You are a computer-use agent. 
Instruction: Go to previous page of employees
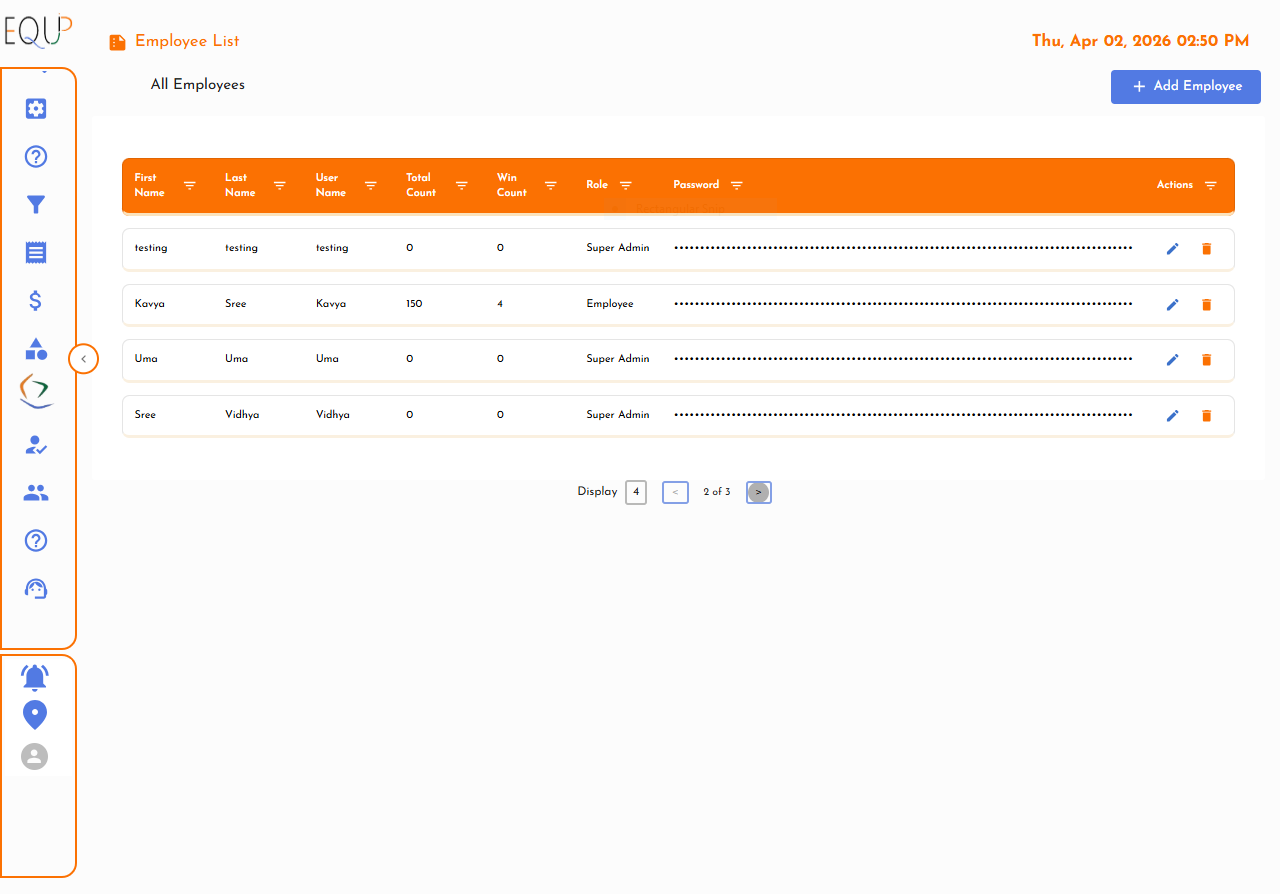675,492
